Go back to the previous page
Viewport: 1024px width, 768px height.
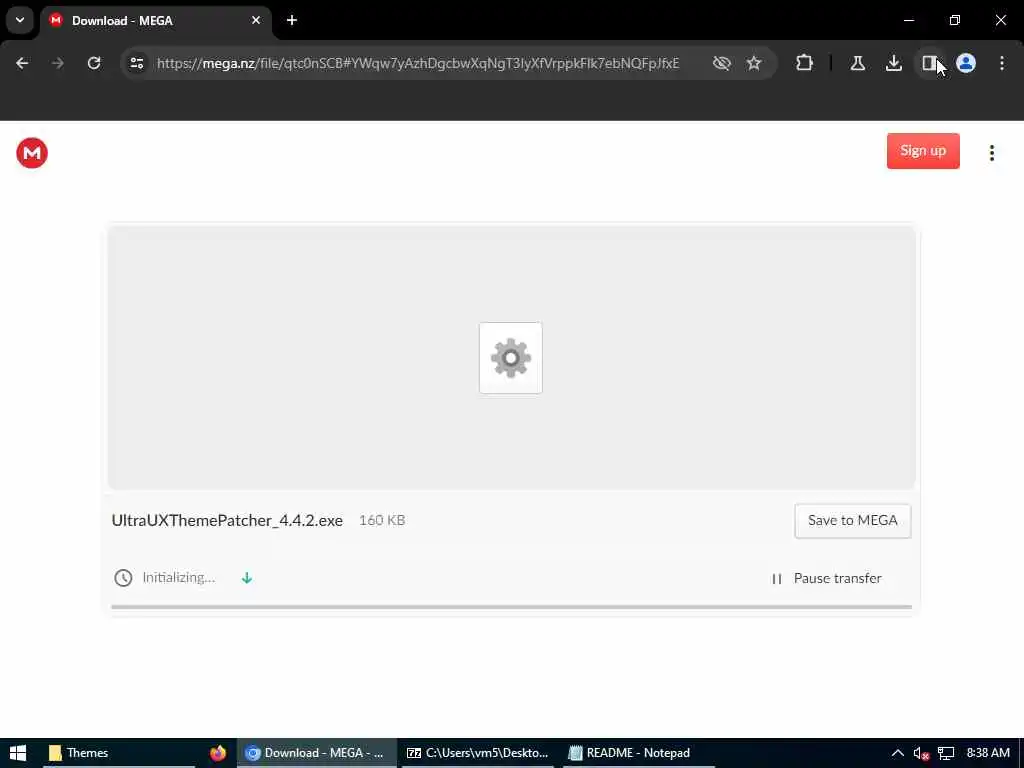[x=22, y=63]
